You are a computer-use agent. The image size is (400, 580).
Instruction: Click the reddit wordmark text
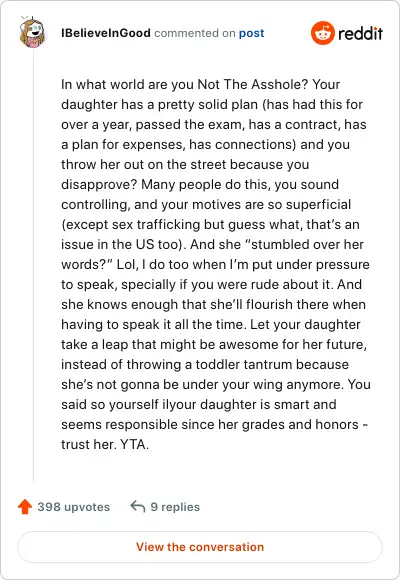click(360, 33)
